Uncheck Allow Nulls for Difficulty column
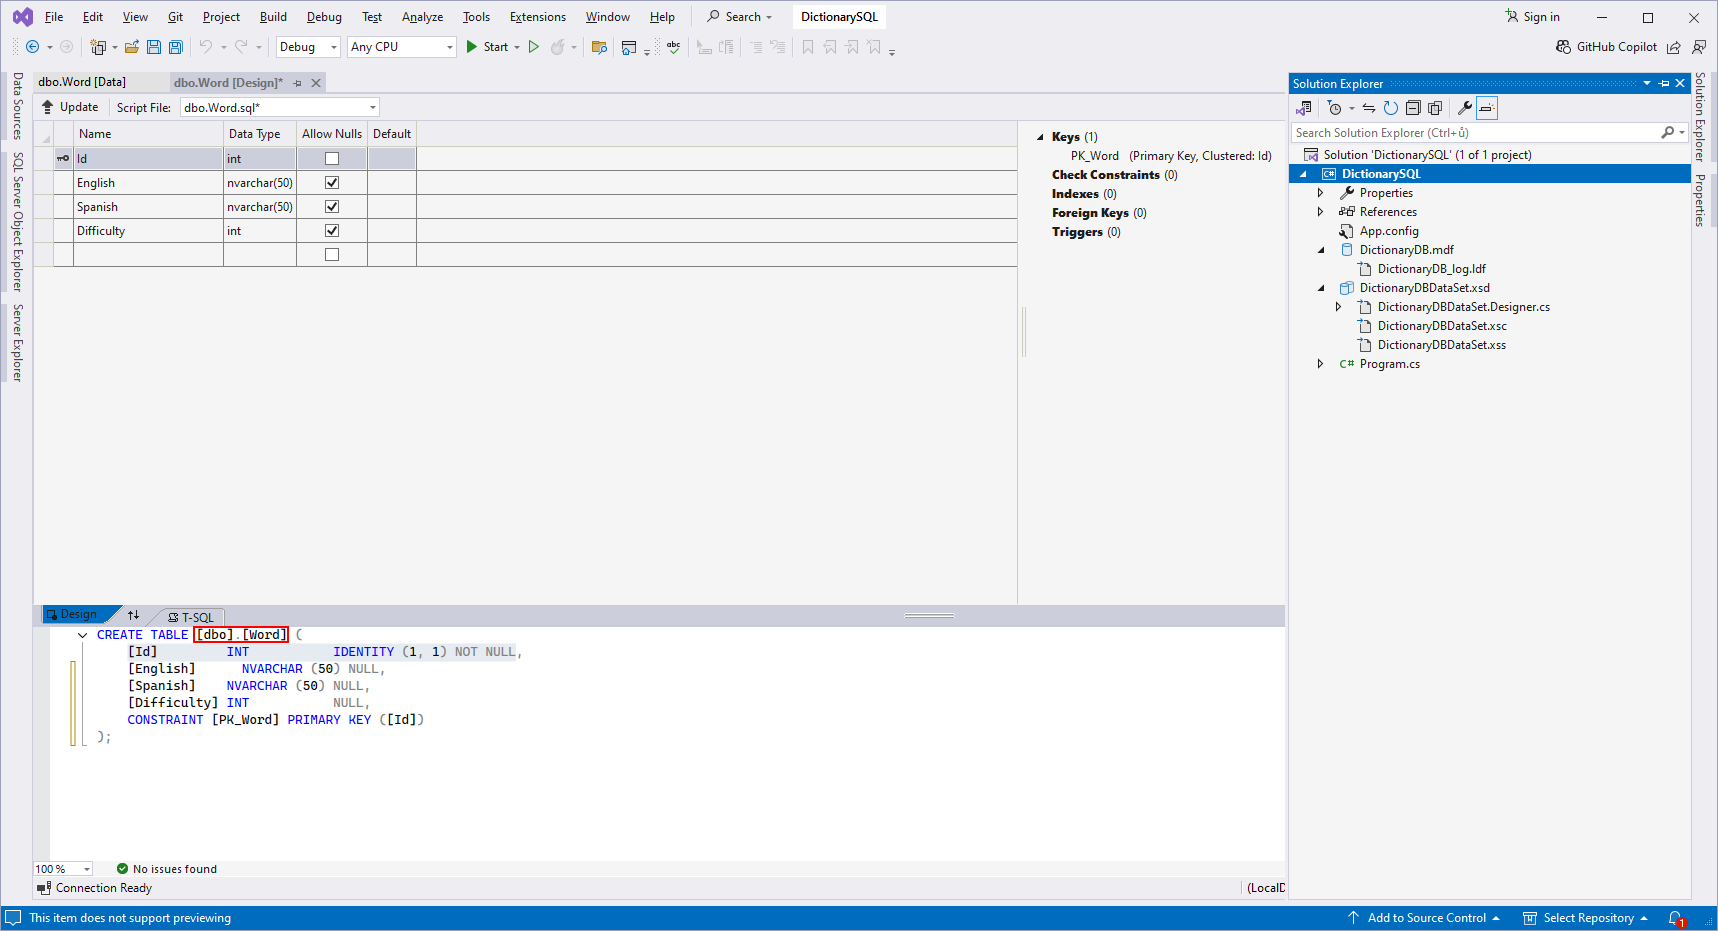The image size is (1718, 931). click(x=332, y=231)
